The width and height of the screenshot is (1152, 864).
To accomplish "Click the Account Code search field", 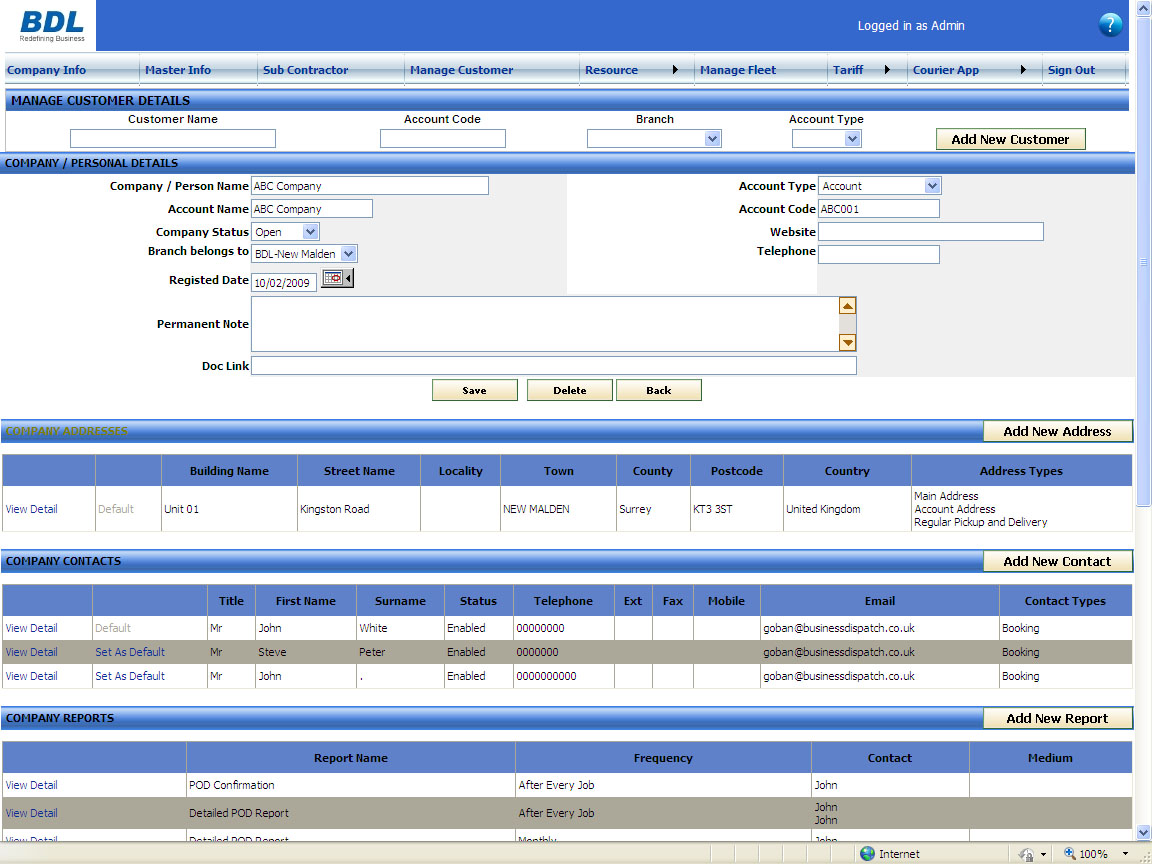I will (442, 138).
